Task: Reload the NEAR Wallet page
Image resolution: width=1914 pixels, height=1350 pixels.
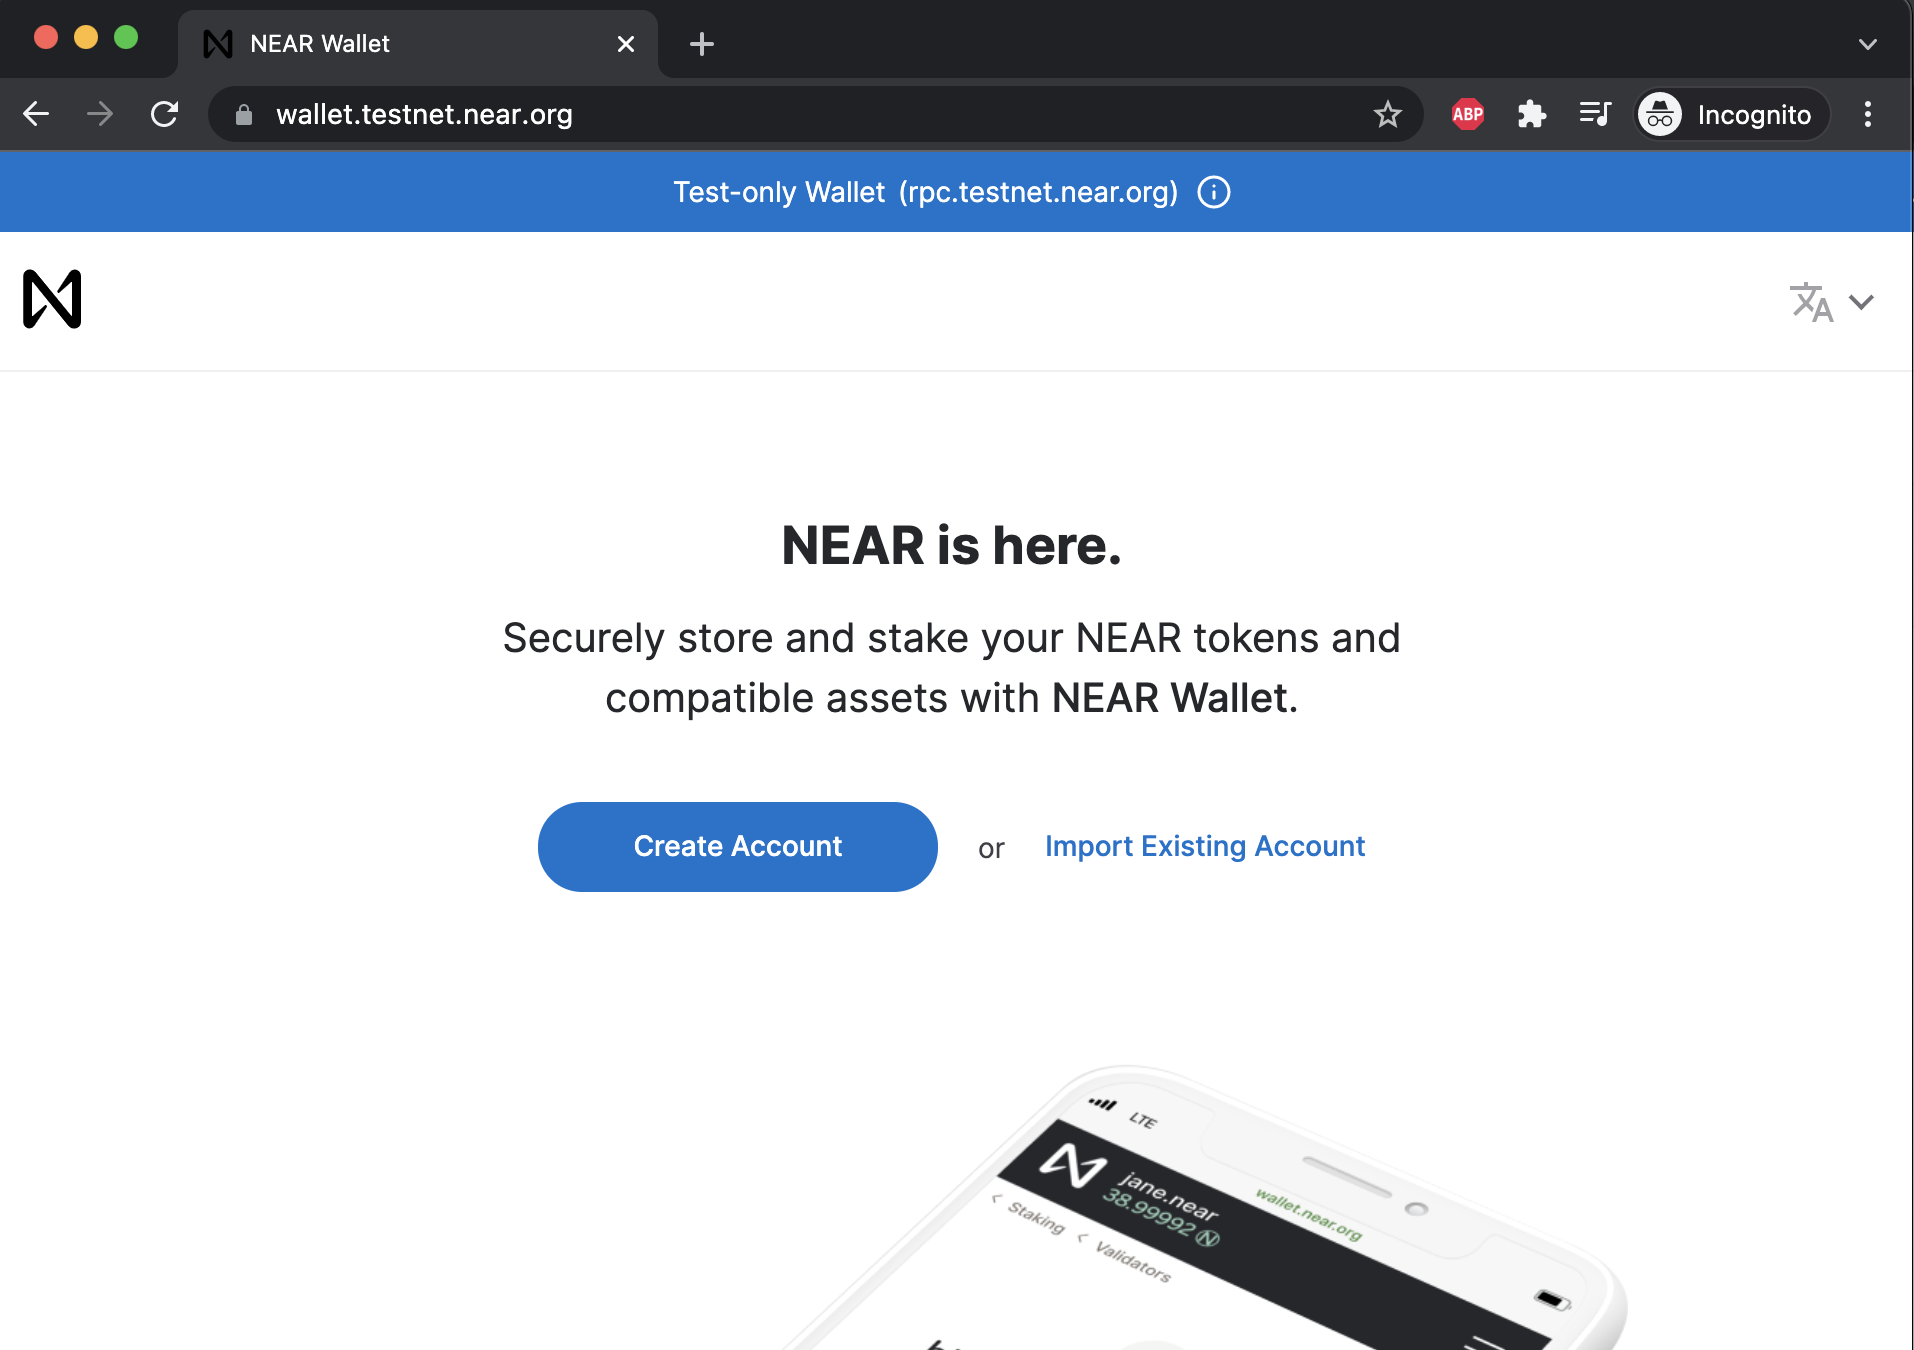Action: point(164,114)
